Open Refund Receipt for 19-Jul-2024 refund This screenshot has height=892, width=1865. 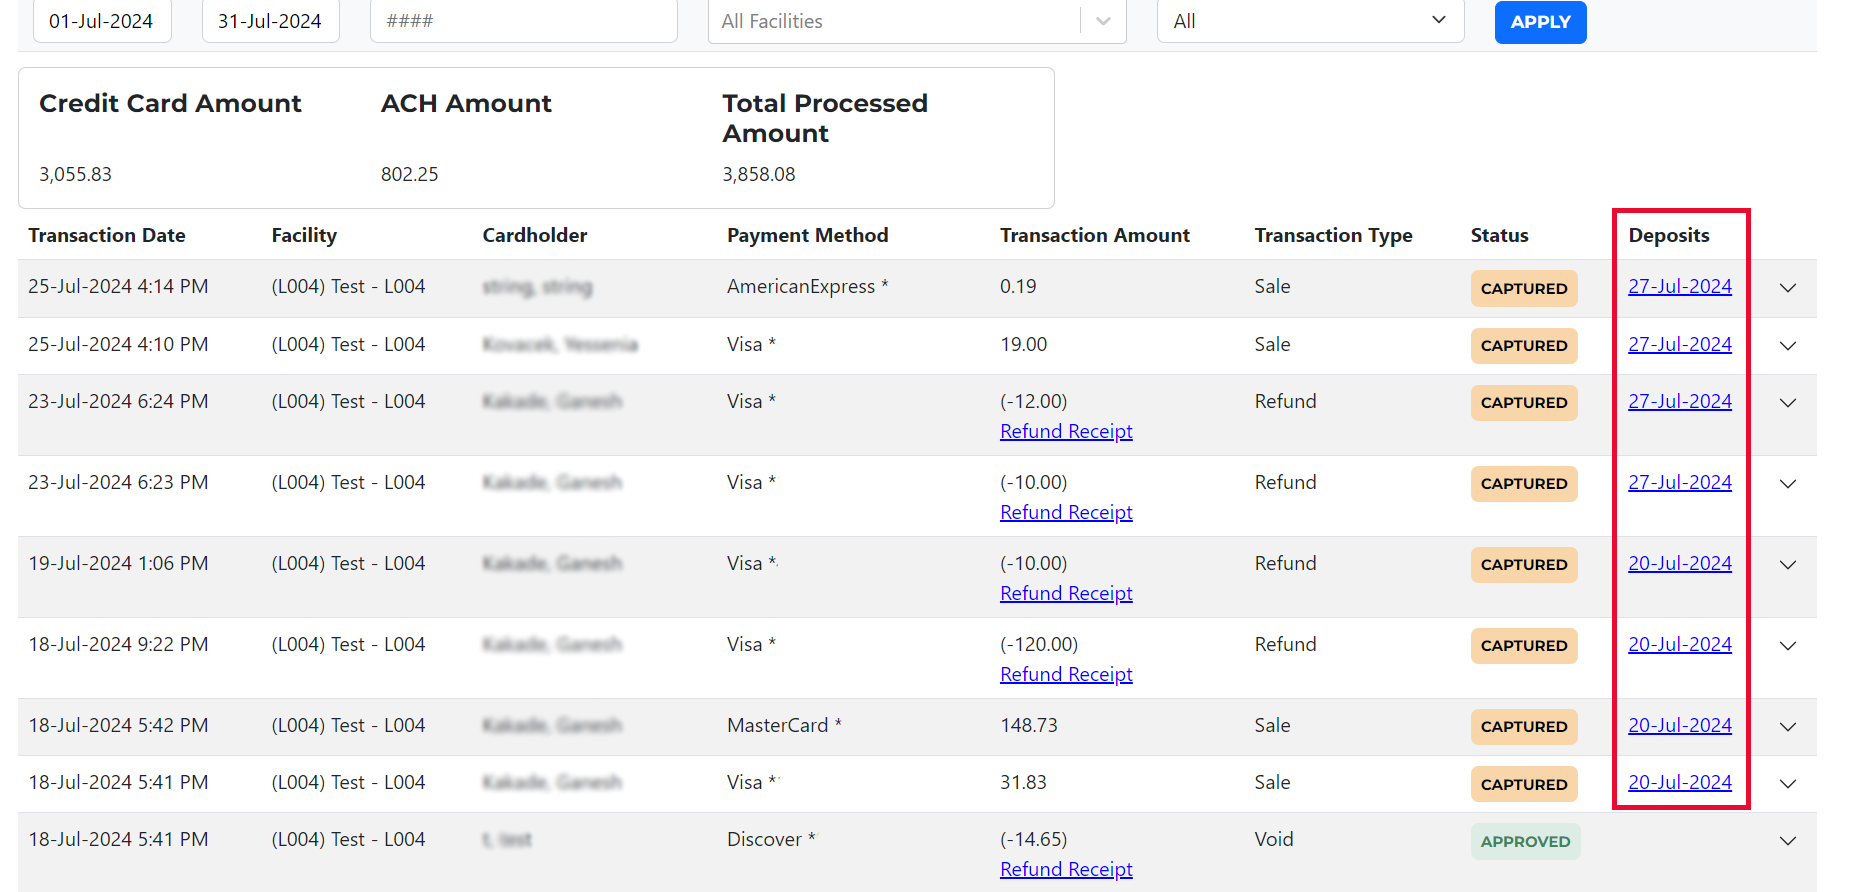1066,594
